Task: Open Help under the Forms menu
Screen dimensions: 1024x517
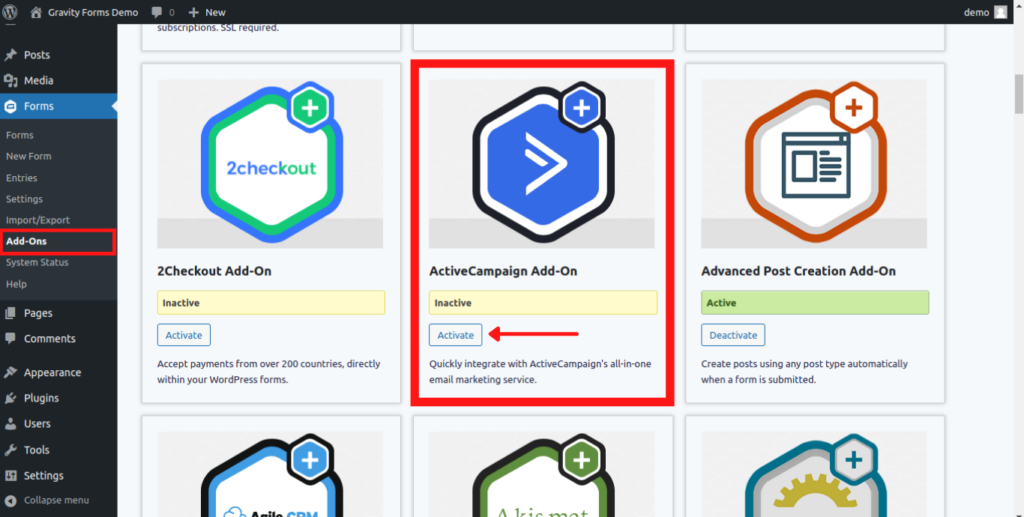Action: point(16,285)
